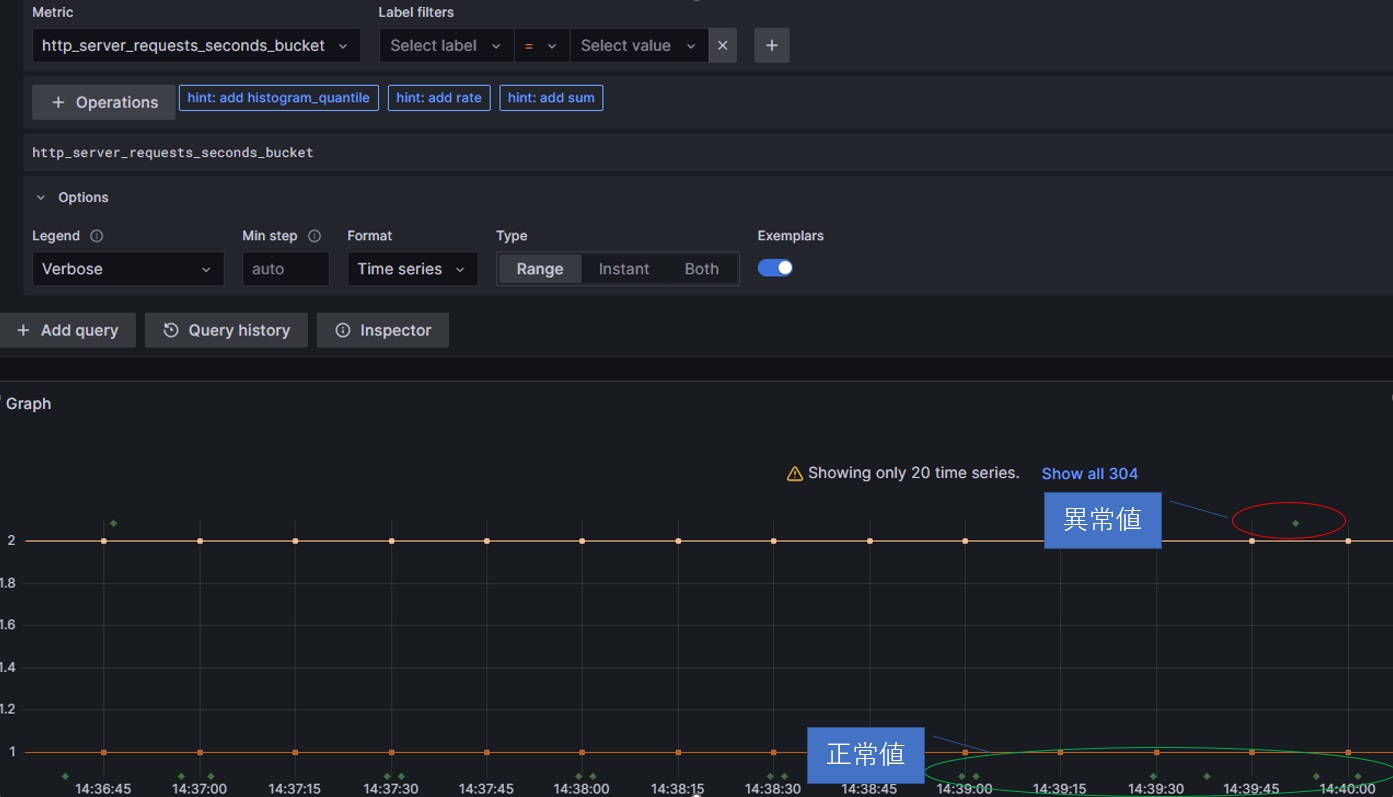Open the query Inspector
The image size is (1393, 797).
point(383,330)
